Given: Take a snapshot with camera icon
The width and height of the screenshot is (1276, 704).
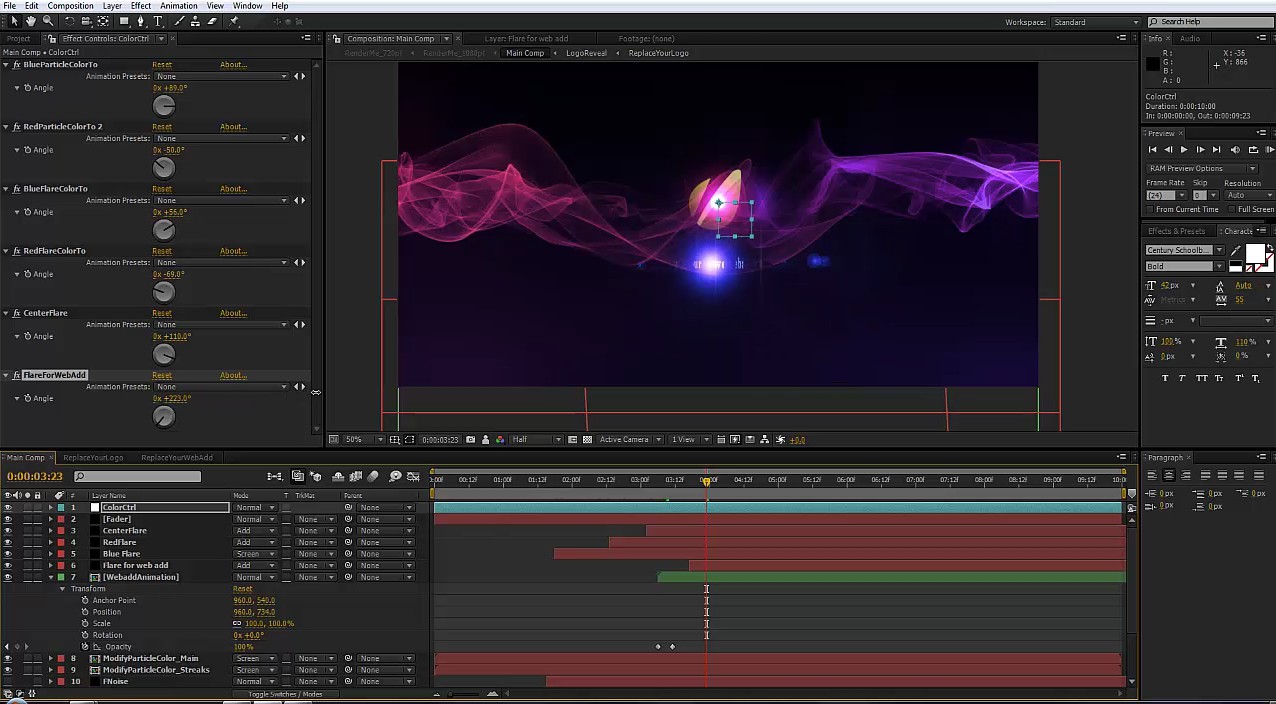Looking at the screenshot, I should pyautogui.click(x=471, y=440).
